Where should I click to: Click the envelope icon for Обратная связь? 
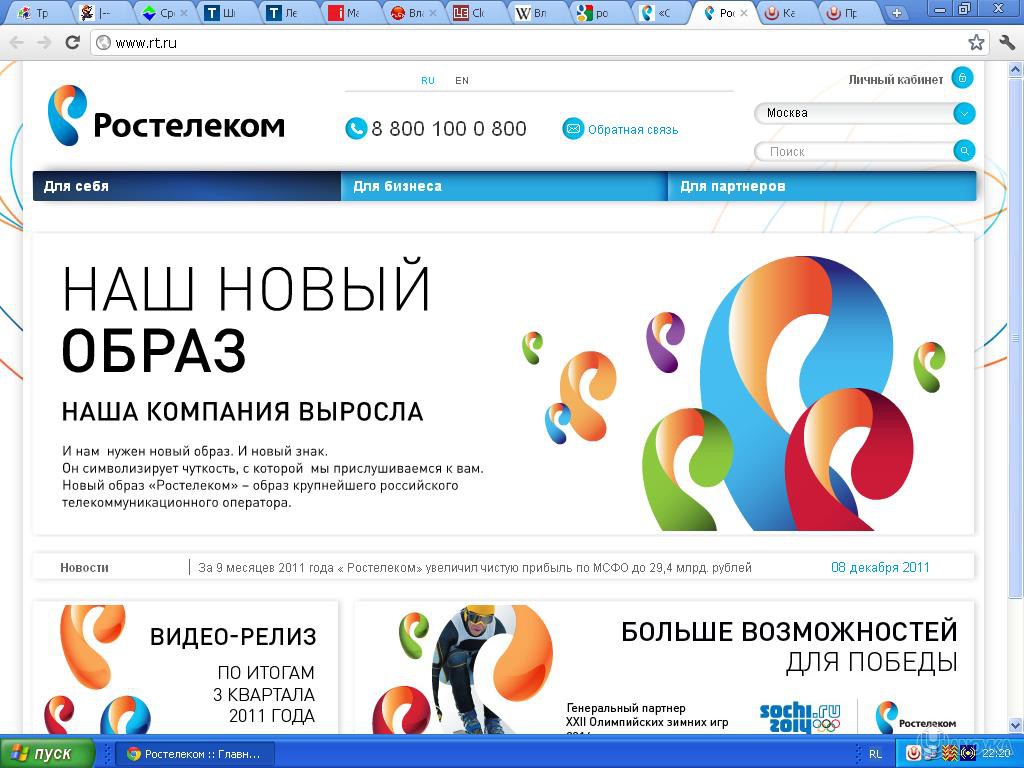(573, 129)
